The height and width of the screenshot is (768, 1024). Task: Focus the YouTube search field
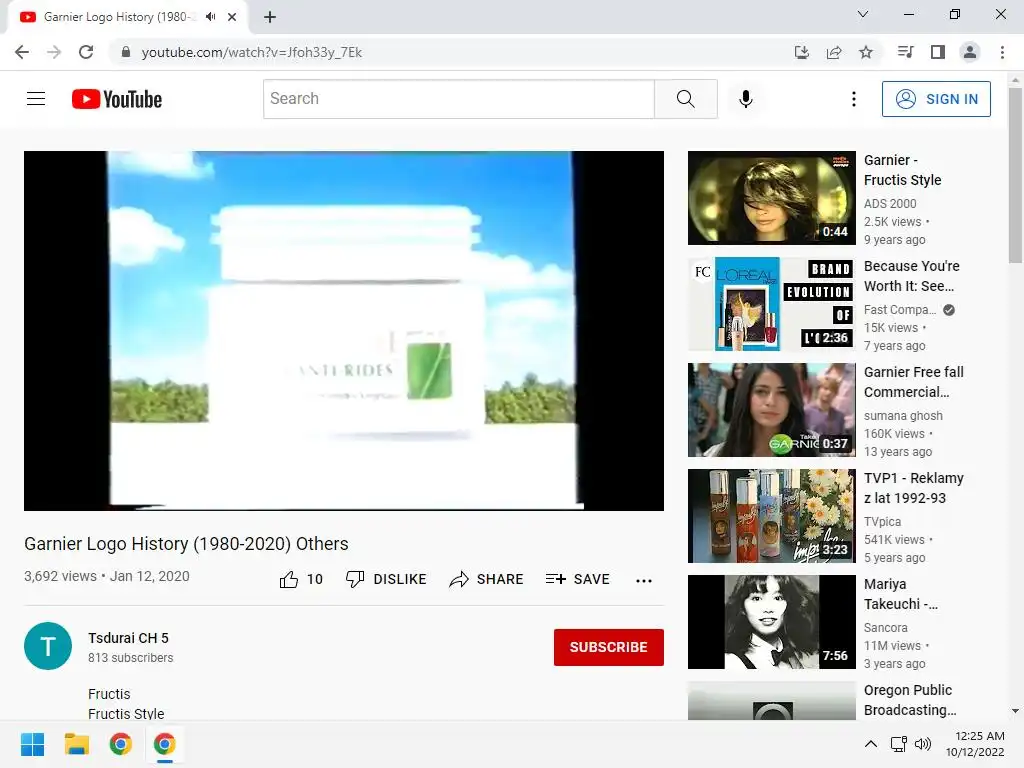click(458, 99)
